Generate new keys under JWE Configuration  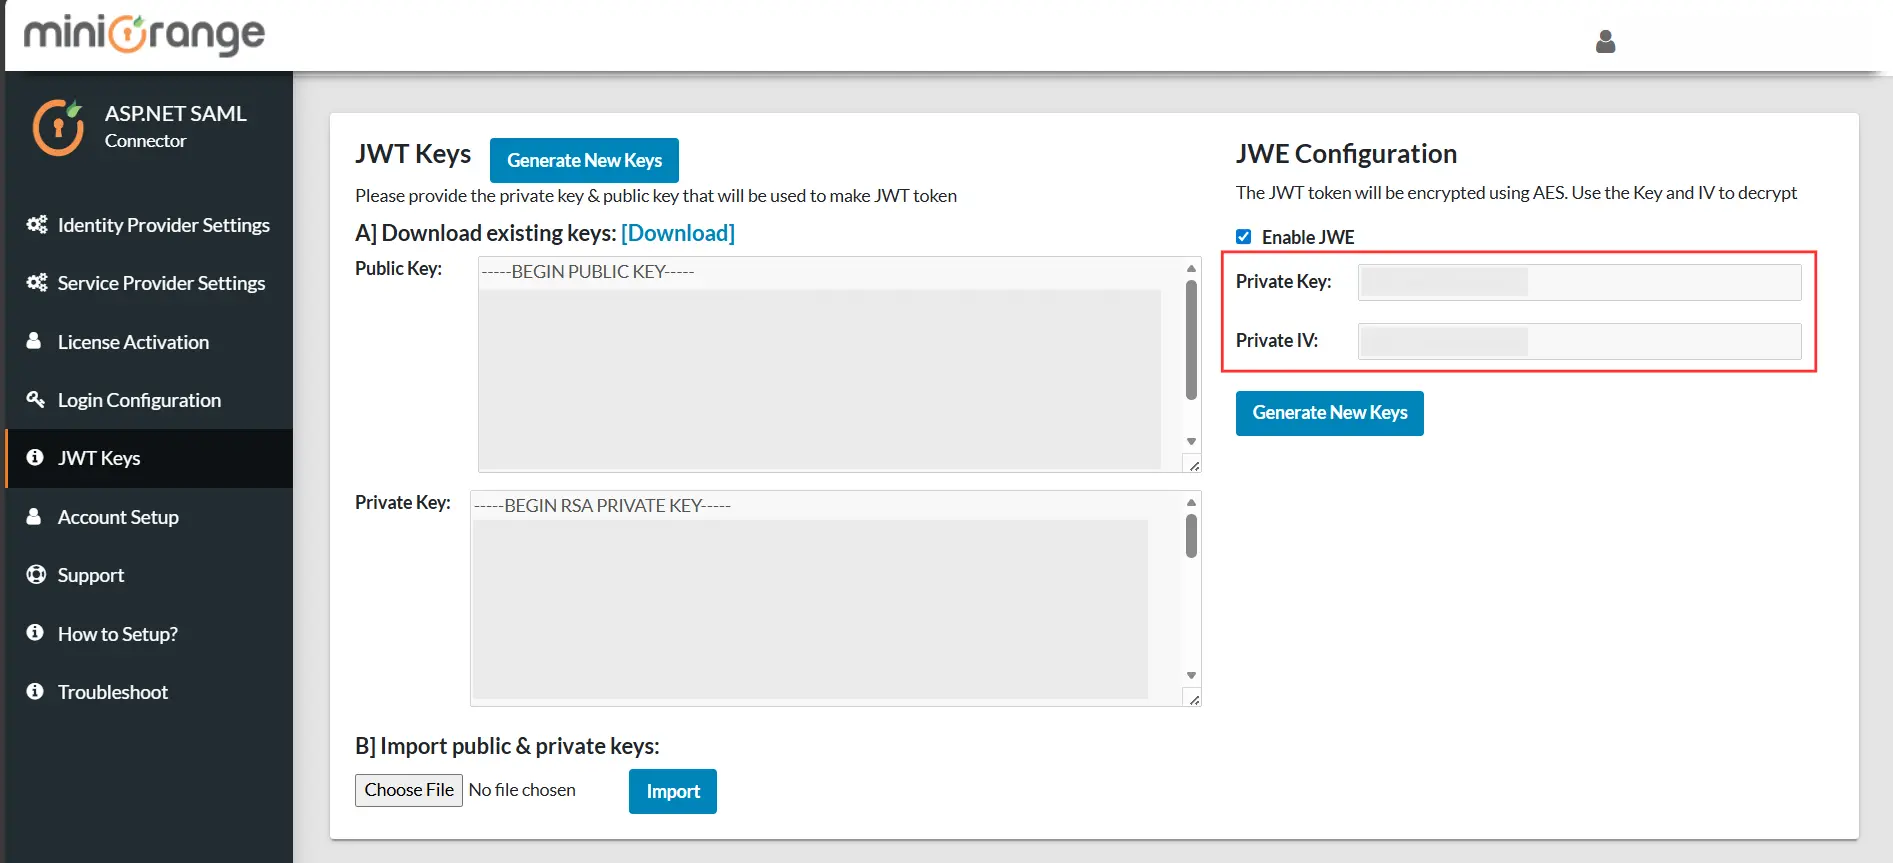pyautogui.click(x=1329, y=413)
